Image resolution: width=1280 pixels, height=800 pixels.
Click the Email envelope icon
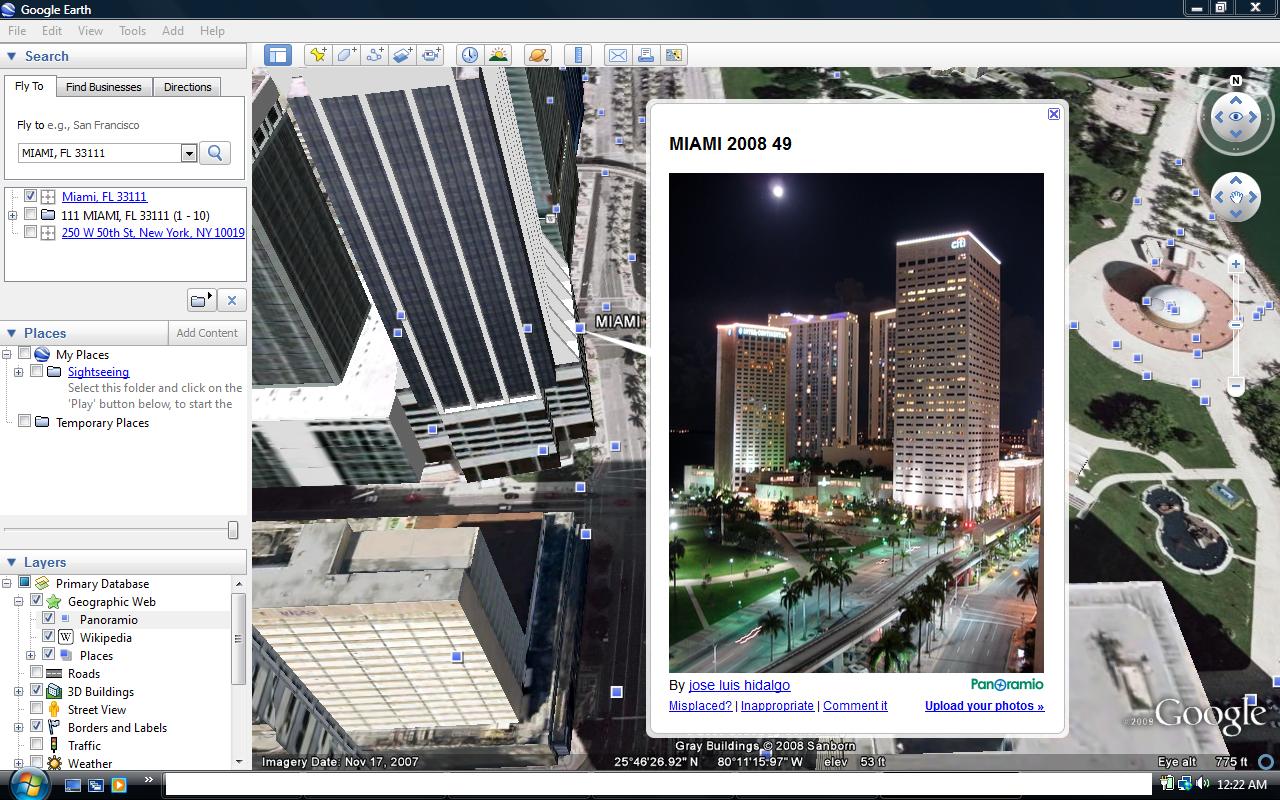pos(617,55)
